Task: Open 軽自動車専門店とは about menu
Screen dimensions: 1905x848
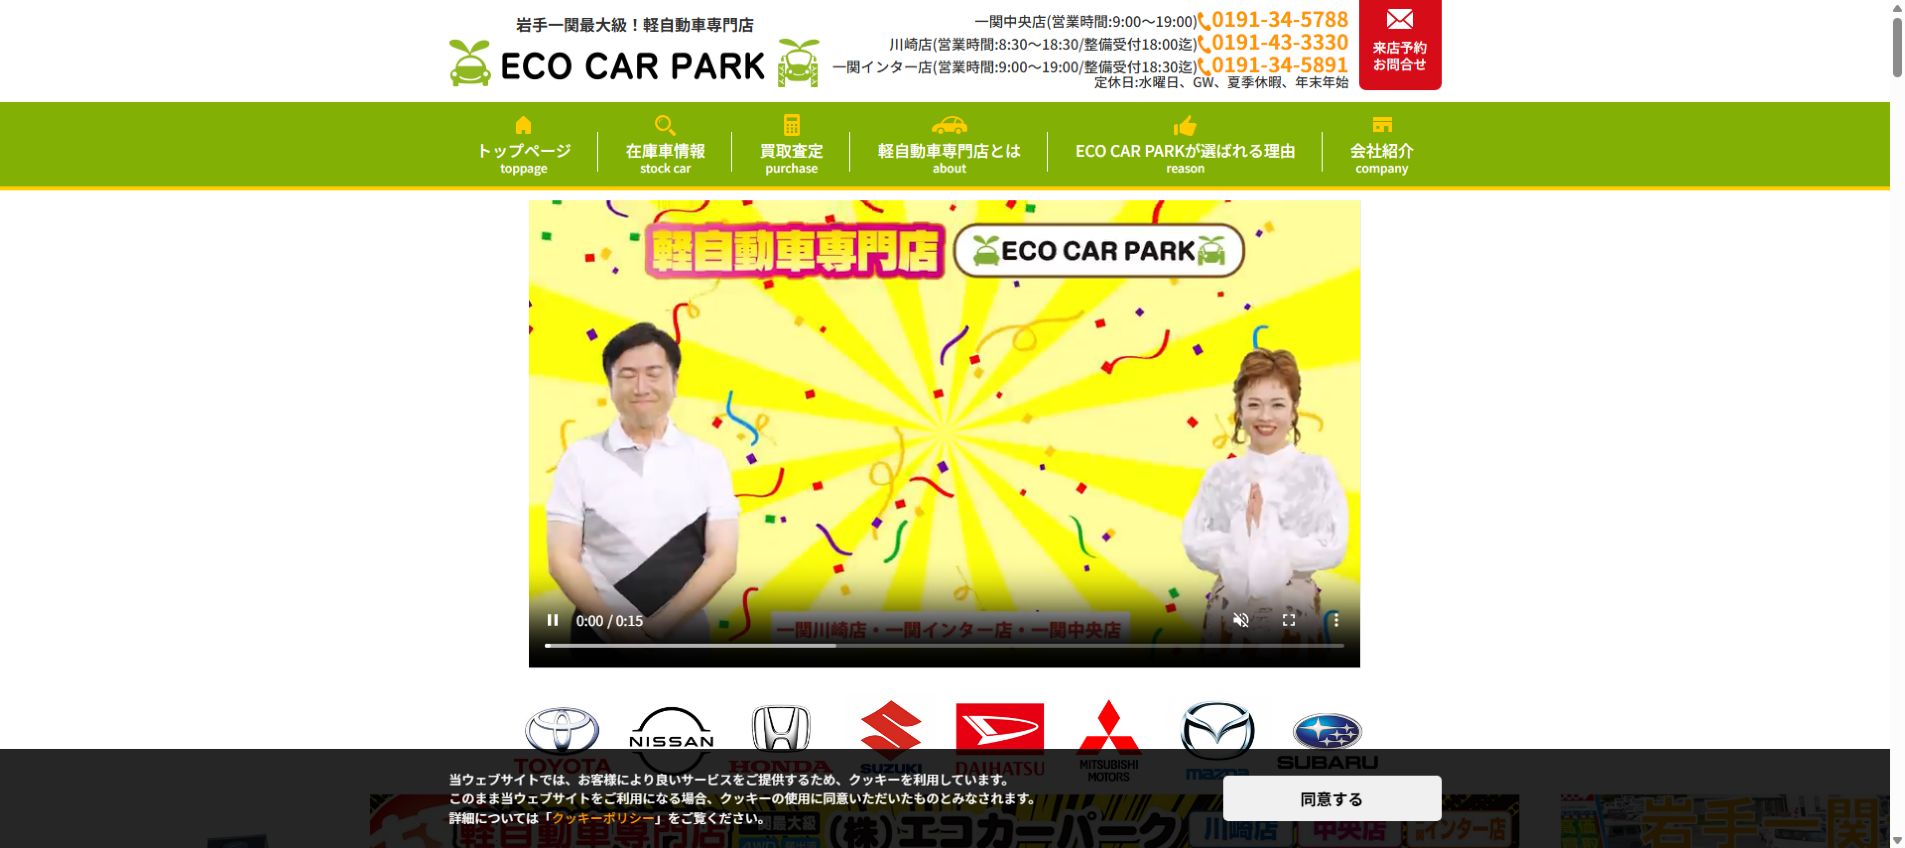Action: point(949,146)
